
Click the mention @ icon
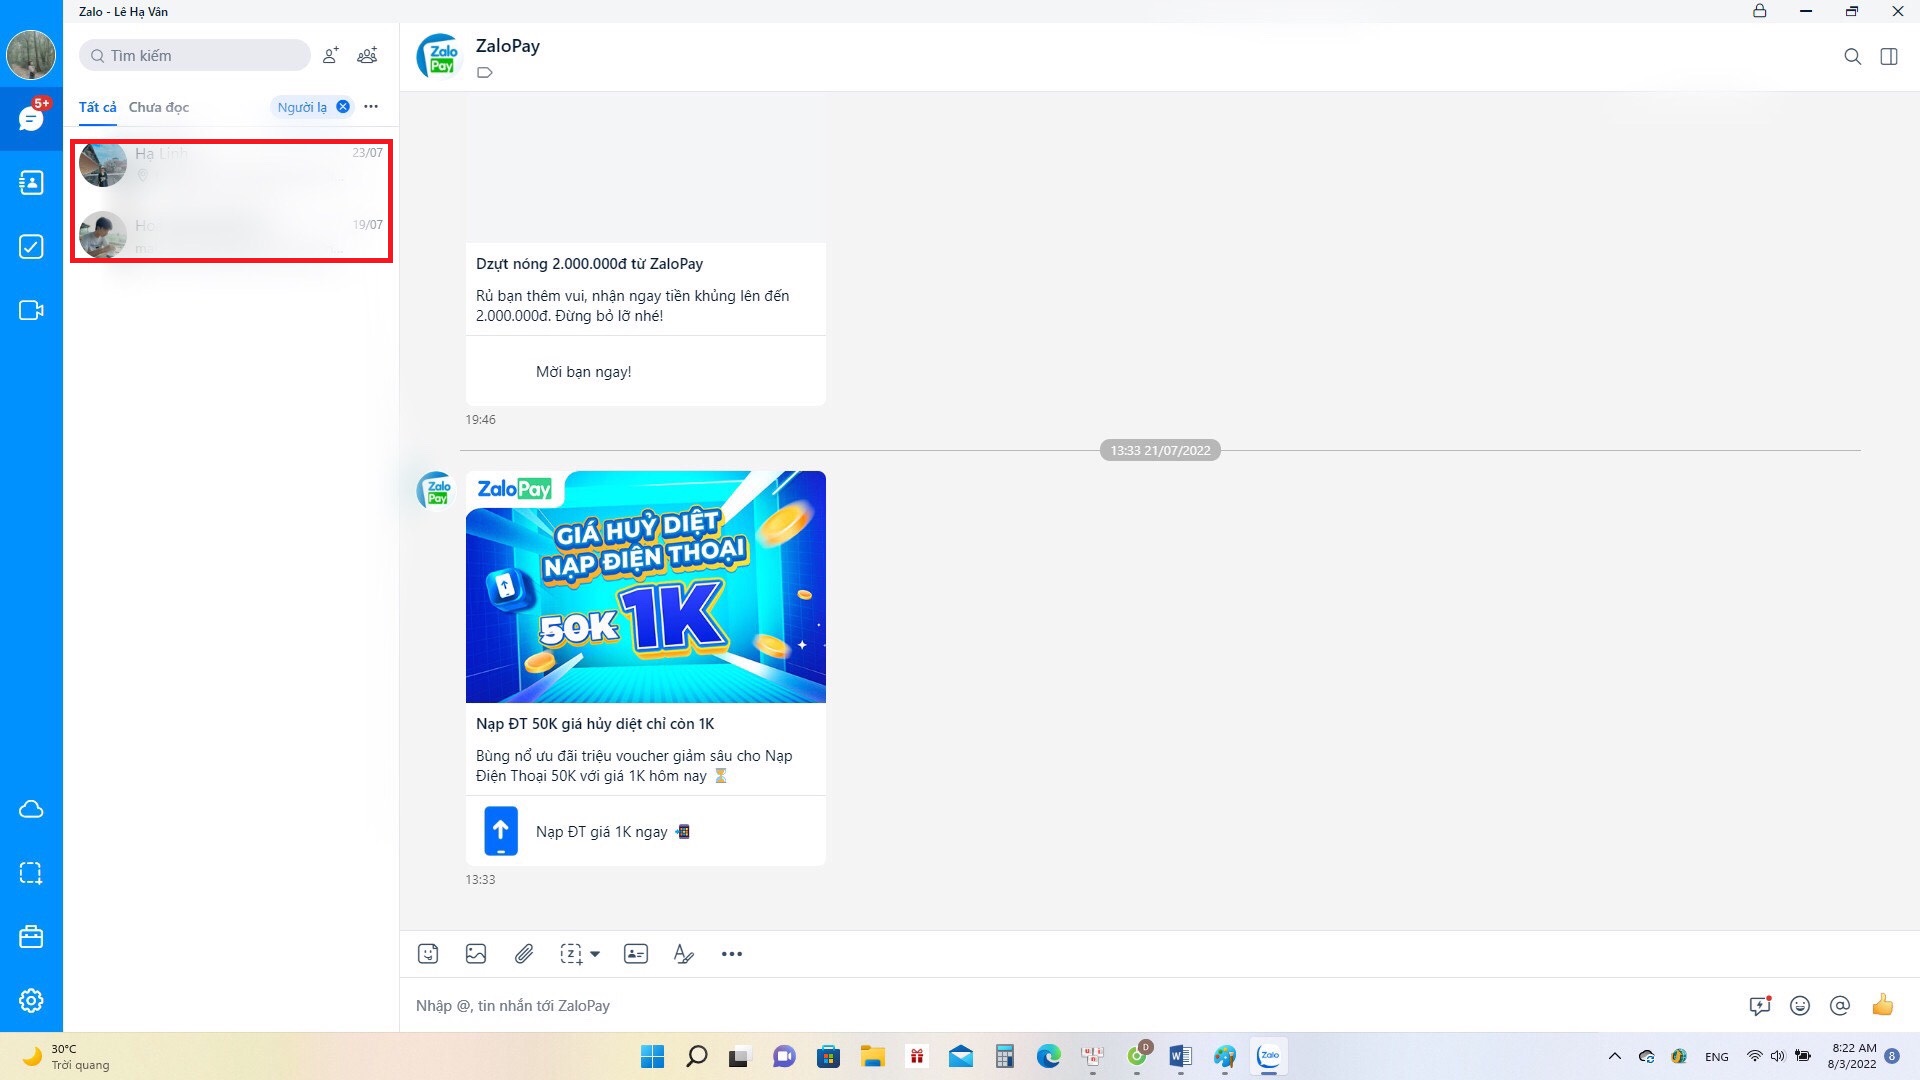point(1840,1005)
